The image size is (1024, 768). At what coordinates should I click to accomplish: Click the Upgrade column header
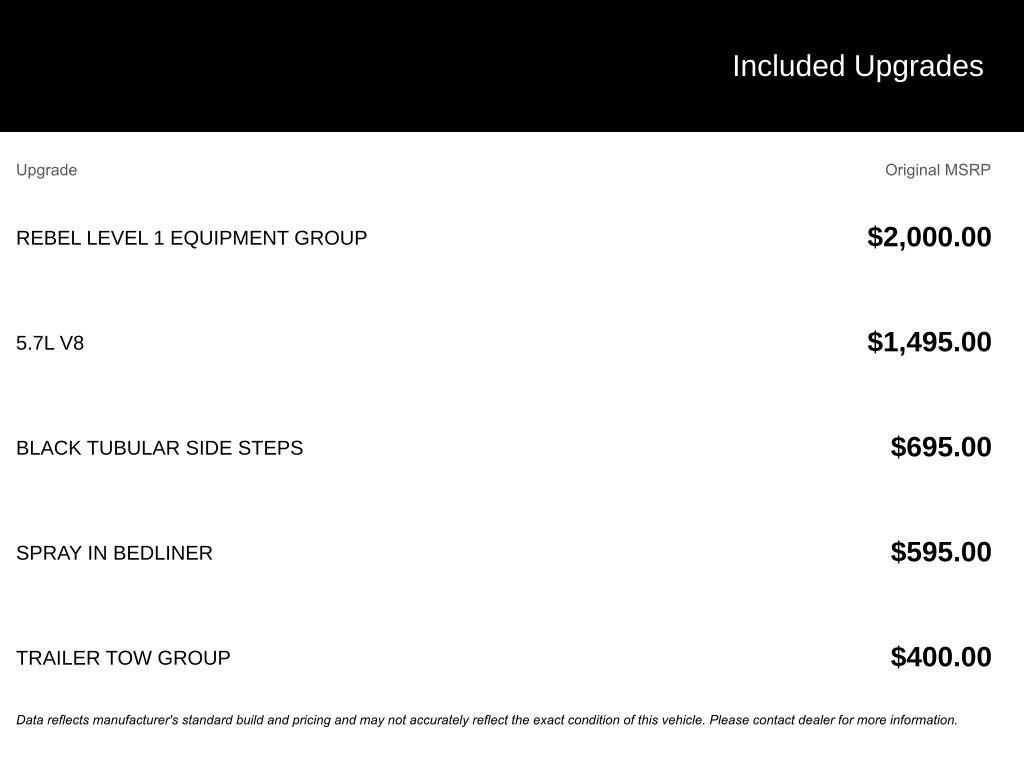coord(46,170)
